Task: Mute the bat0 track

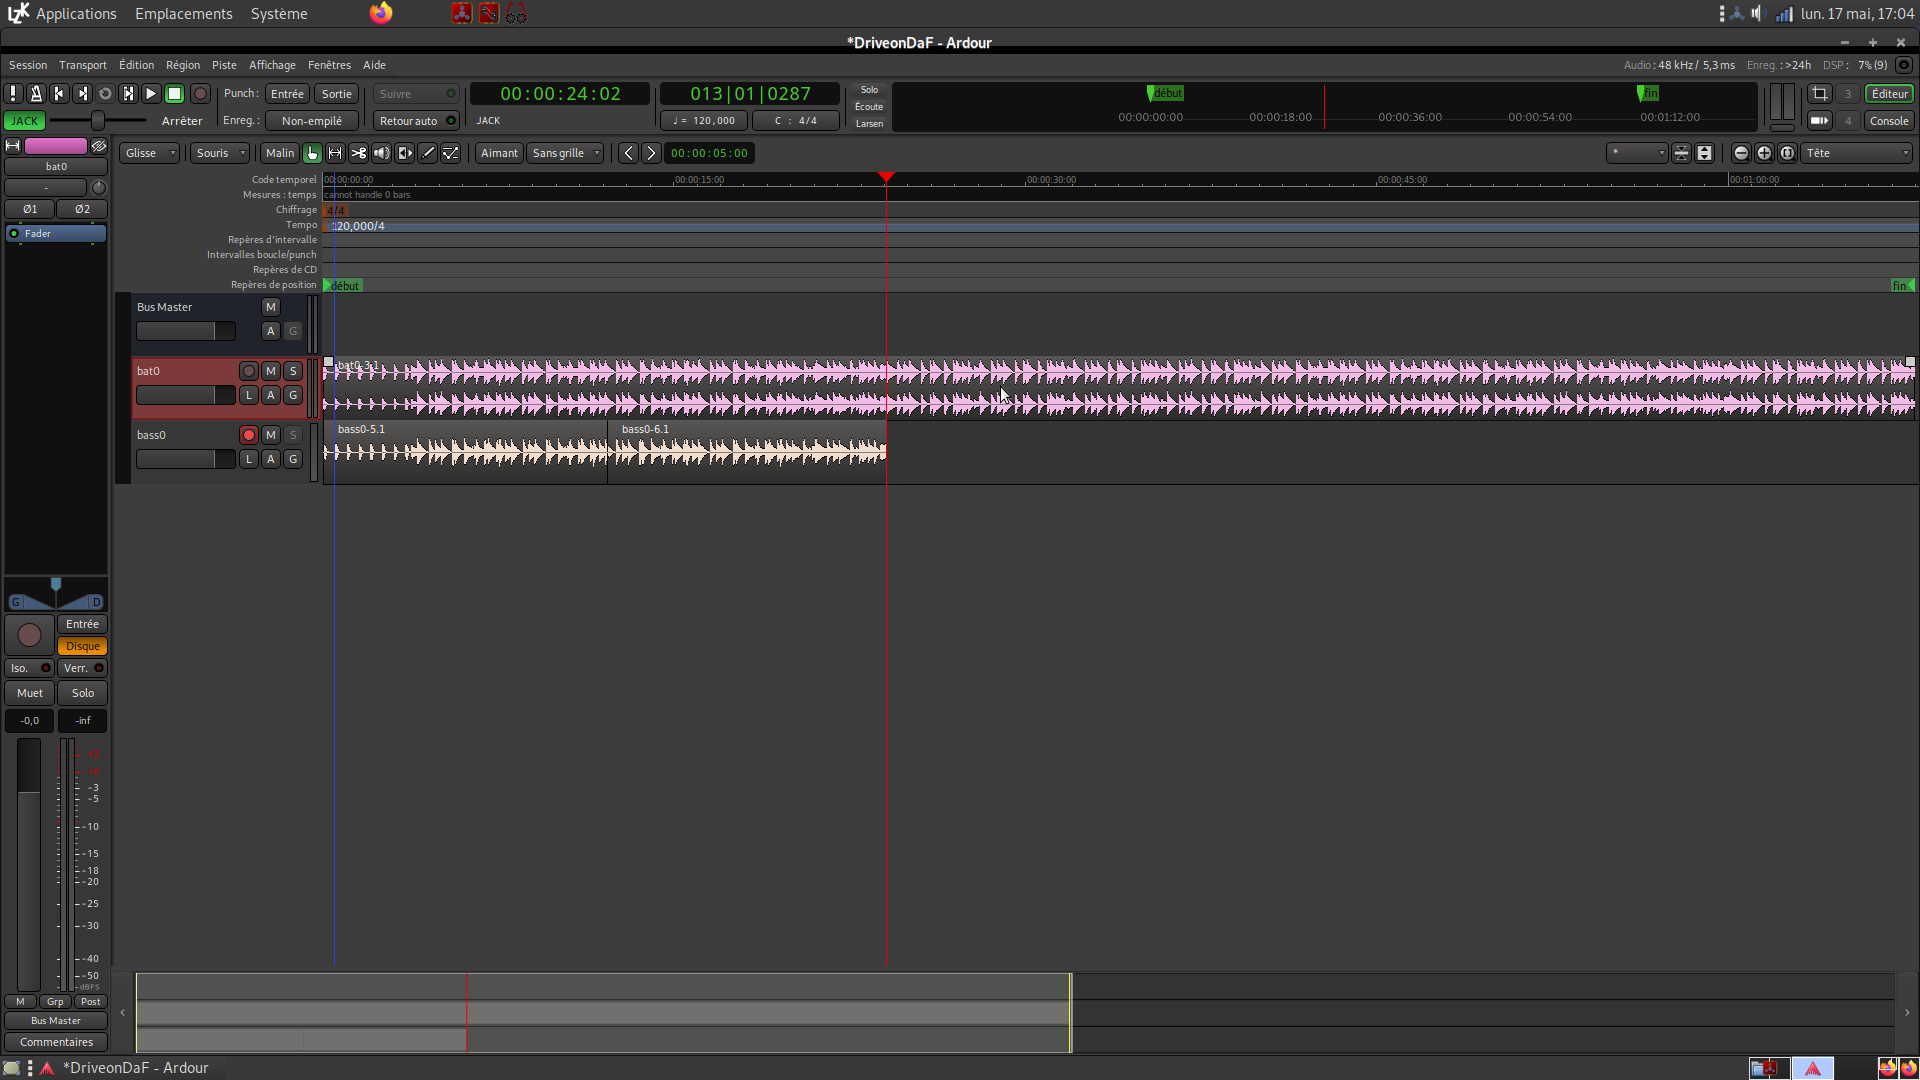Action: pyautogui.click(x=271, y=371)
